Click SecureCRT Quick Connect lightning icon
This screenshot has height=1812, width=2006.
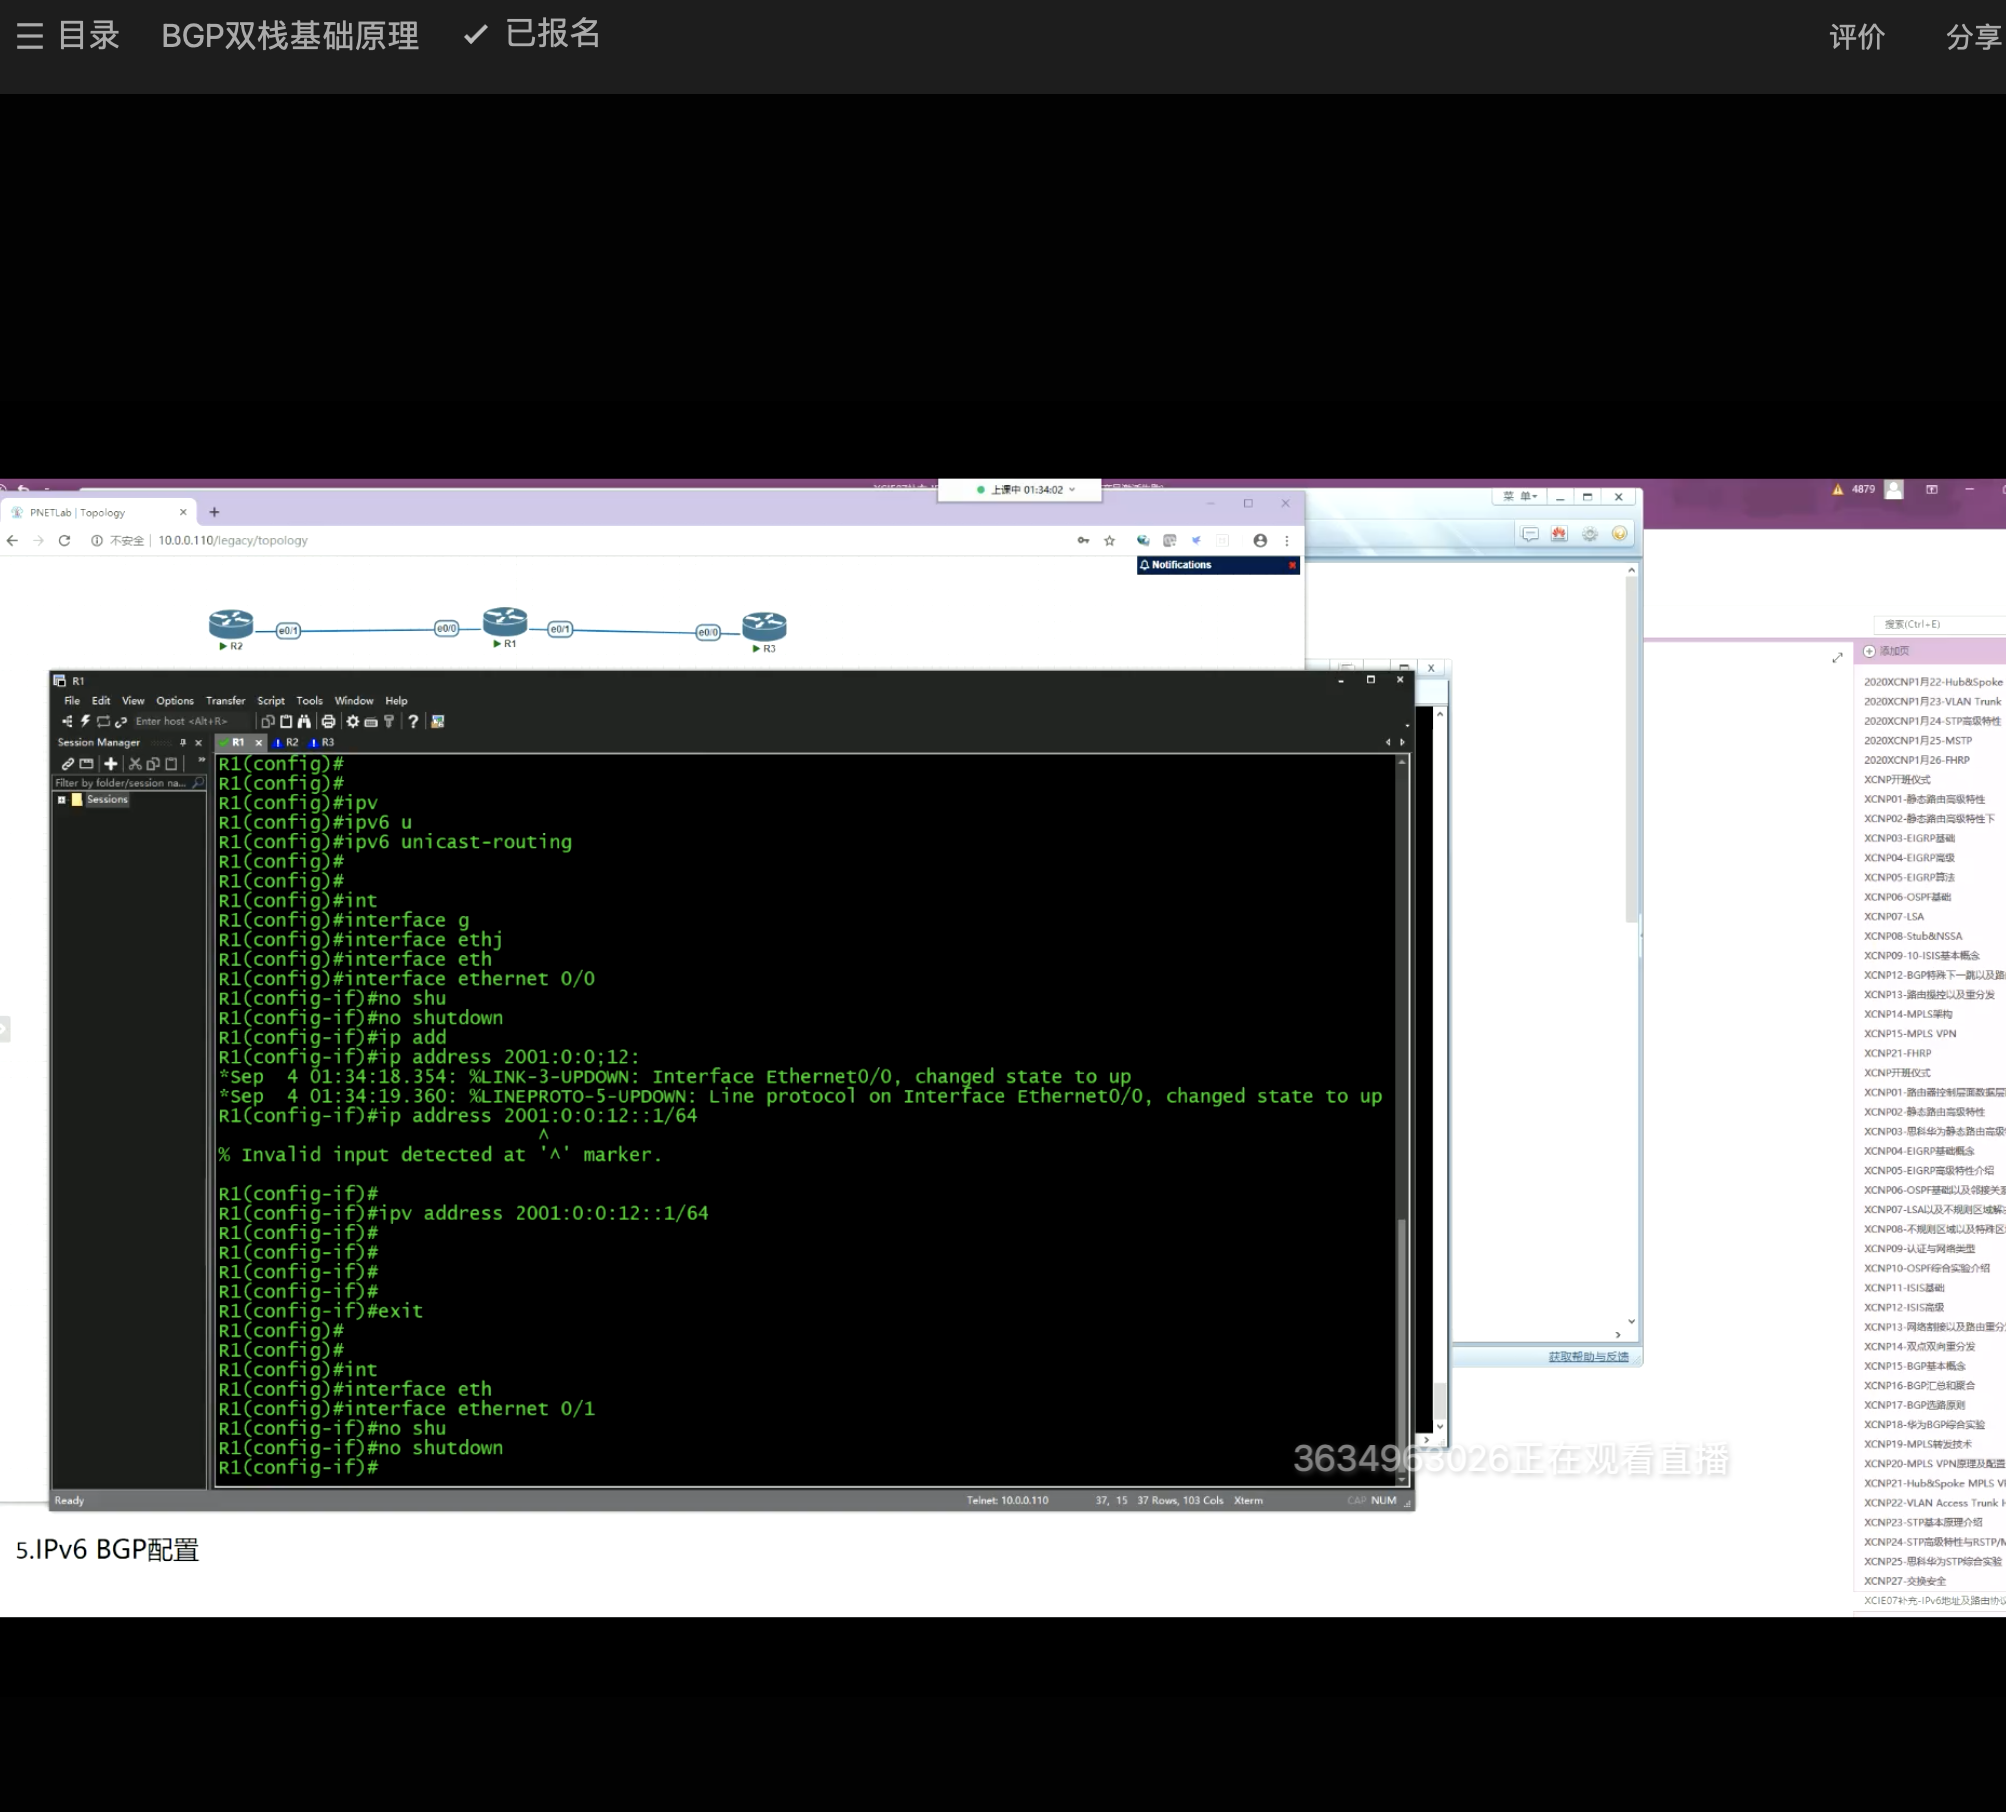point(85,721)
